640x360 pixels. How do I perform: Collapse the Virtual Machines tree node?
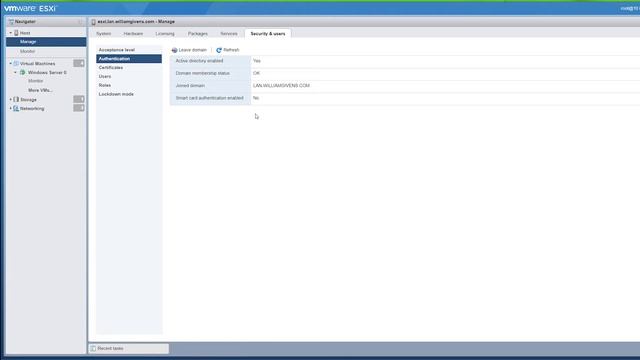[x=11, y=64]
